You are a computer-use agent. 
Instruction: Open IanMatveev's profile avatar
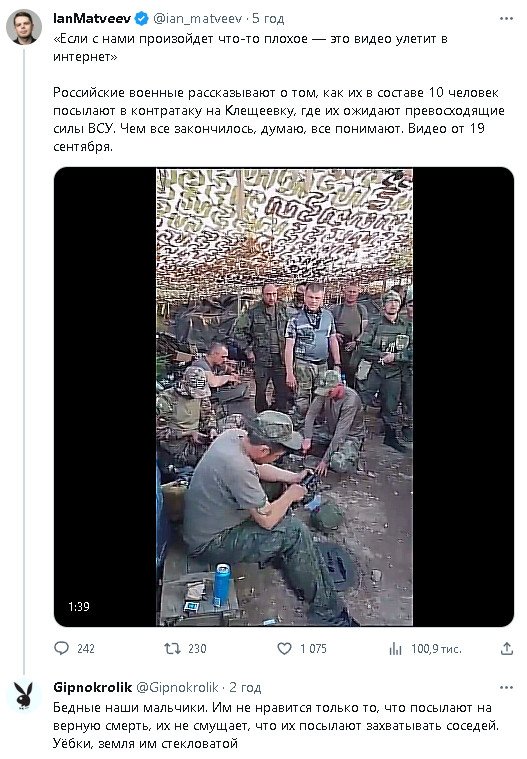click(x=24, y=27)
